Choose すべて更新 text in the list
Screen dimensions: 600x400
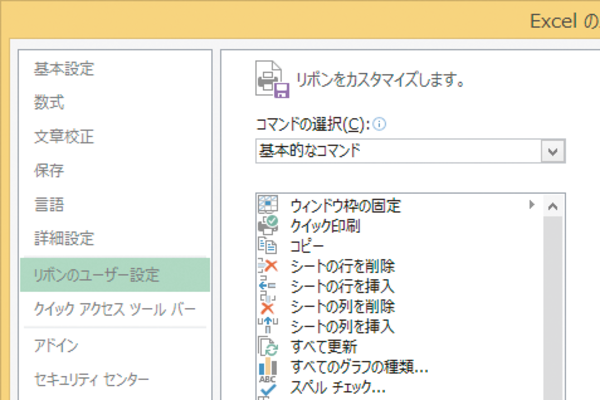(x=324, y=347)
